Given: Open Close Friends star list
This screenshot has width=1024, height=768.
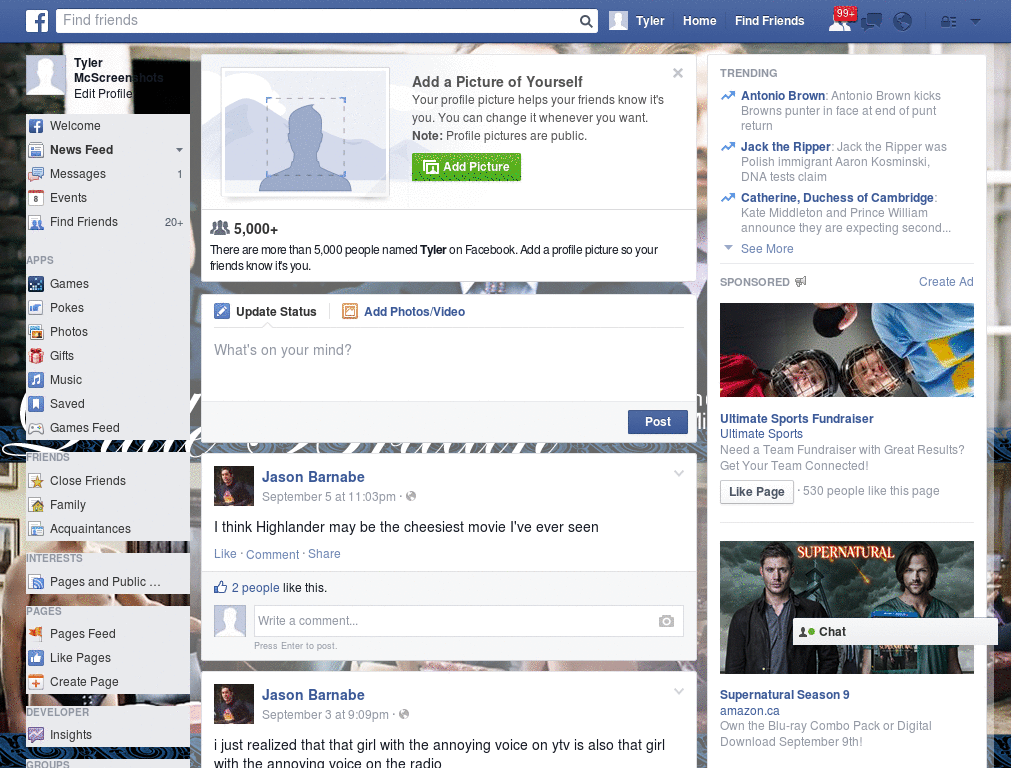Looking at the screenshot, I should coord(108,481).
